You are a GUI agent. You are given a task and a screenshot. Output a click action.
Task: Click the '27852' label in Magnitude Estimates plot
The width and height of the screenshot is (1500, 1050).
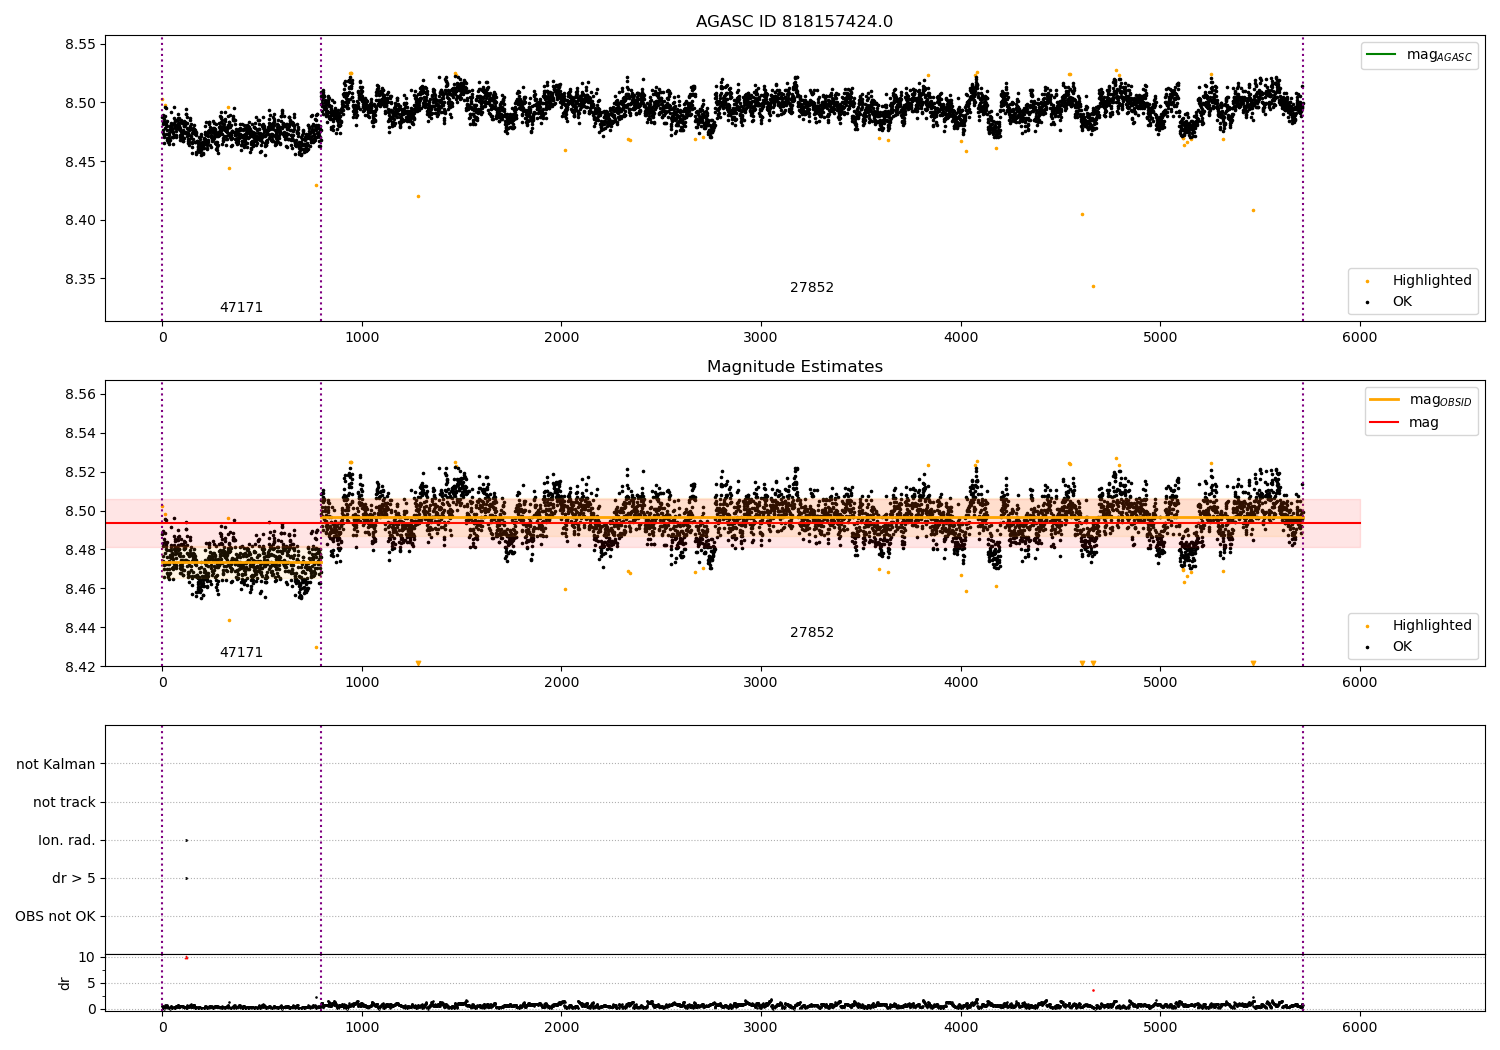click(x=811, y=633)
